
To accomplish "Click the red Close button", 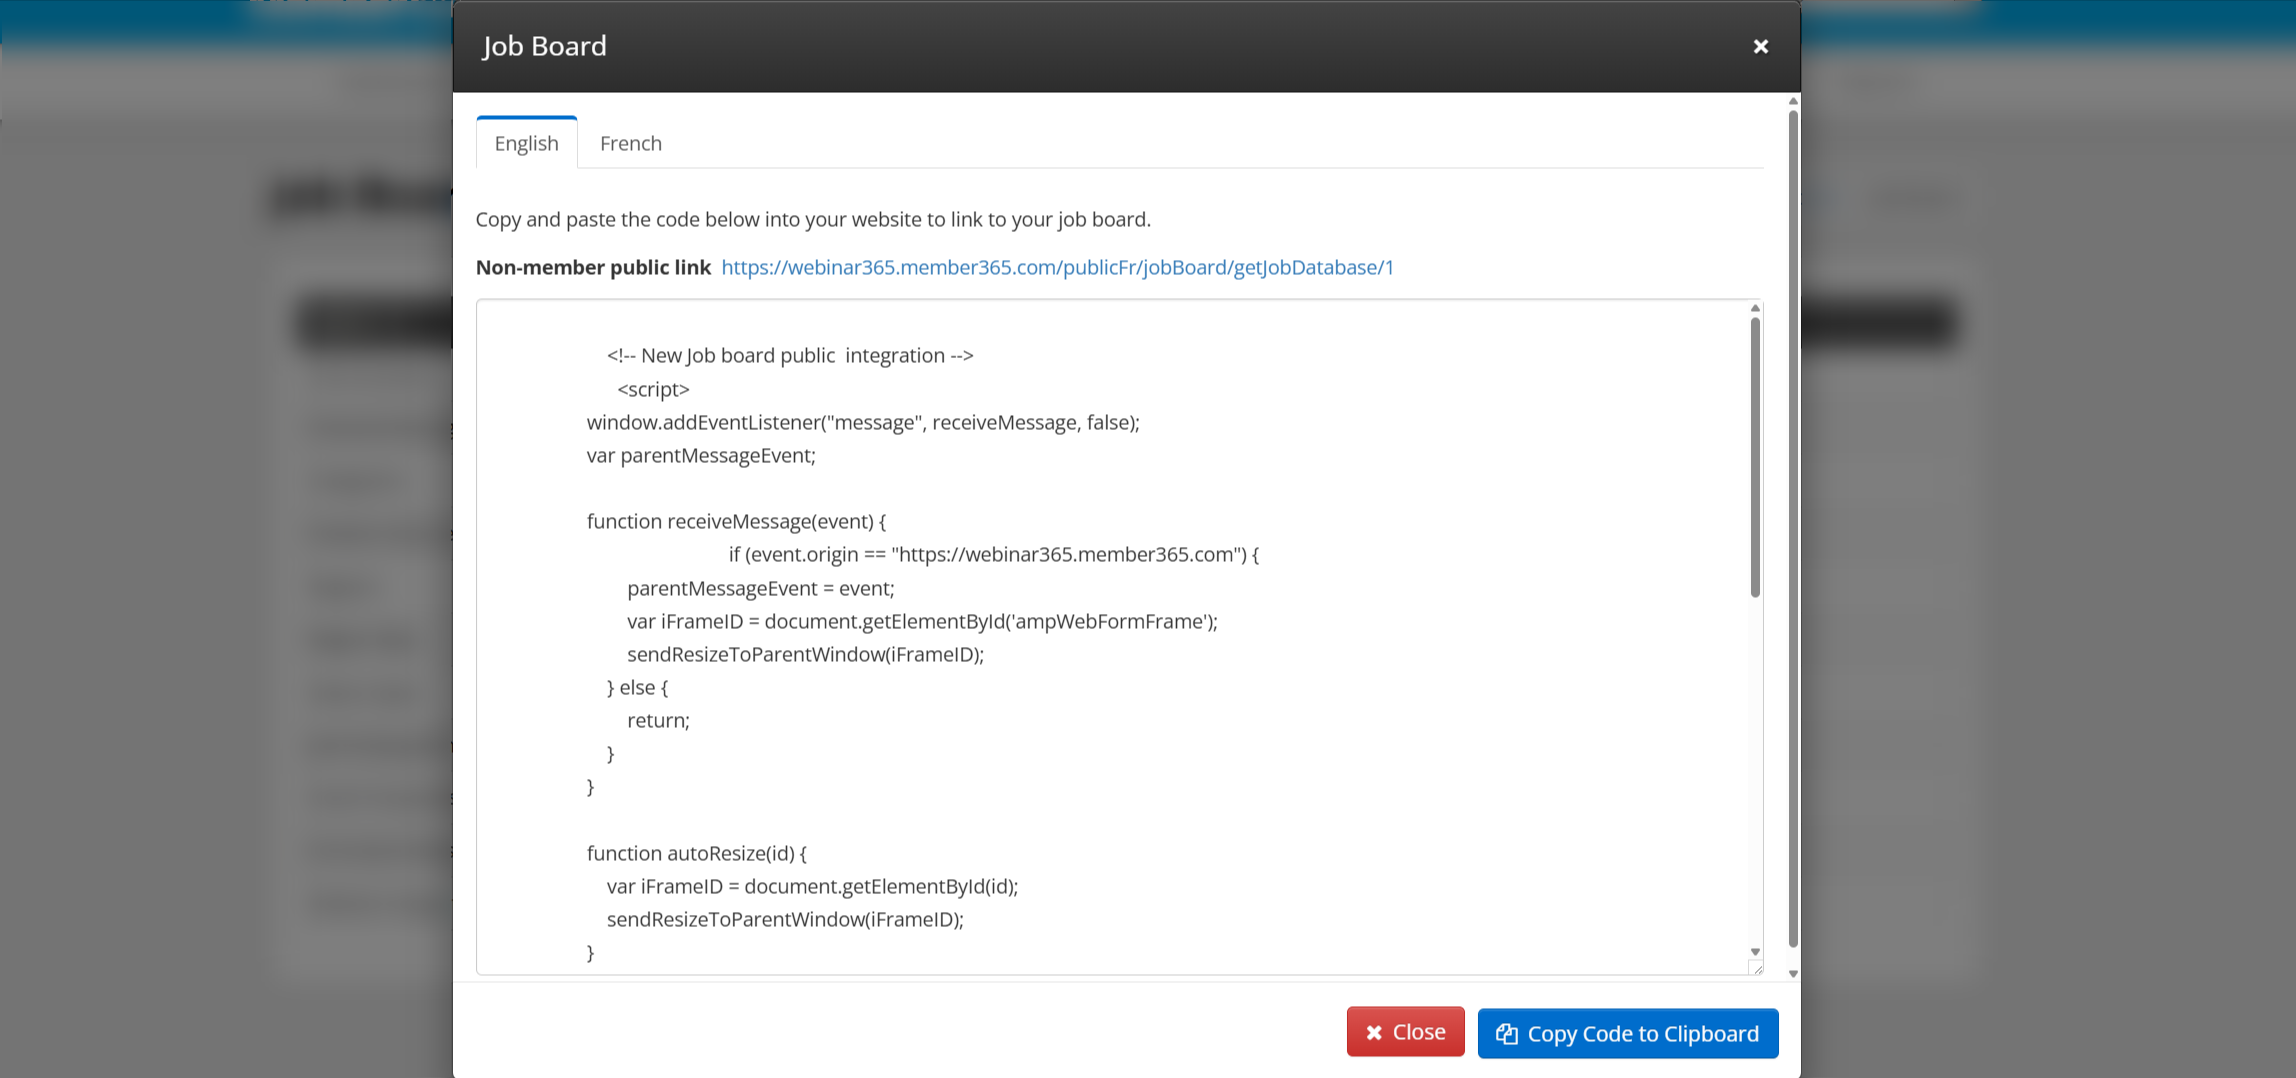I will [1405, 1031].
